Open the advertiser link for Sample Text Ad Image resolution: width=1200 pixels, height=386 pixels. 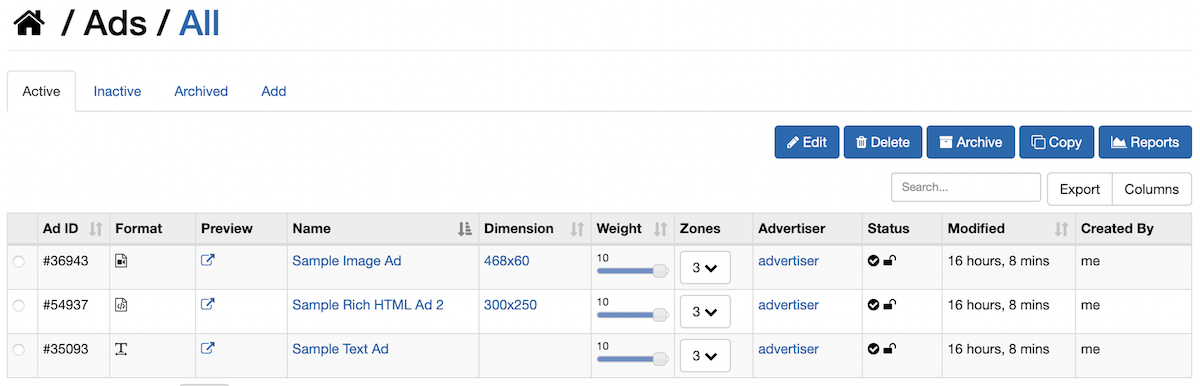(788, 349)
